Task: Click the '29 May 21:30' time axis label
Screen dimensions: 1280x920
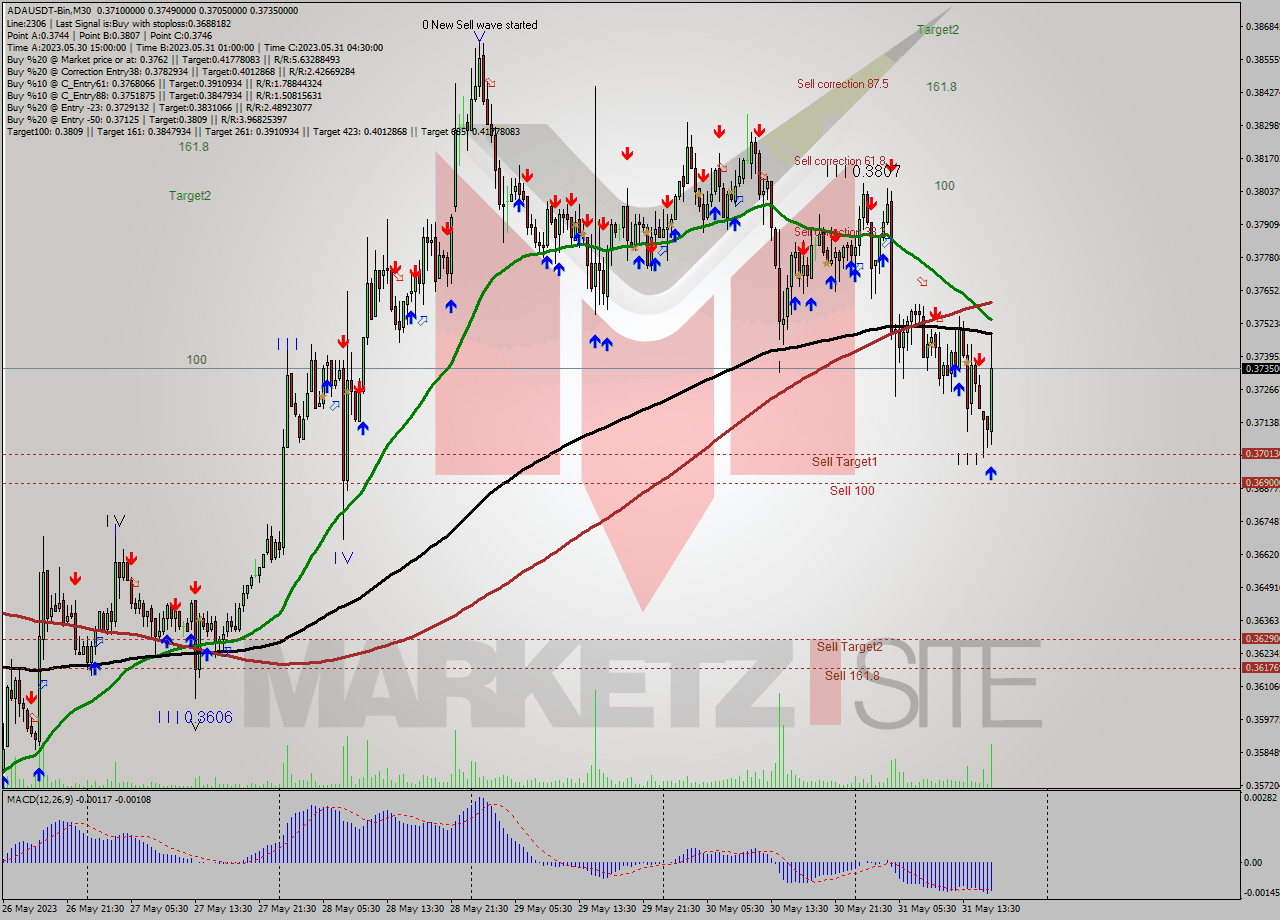Action: click(671, 909)
